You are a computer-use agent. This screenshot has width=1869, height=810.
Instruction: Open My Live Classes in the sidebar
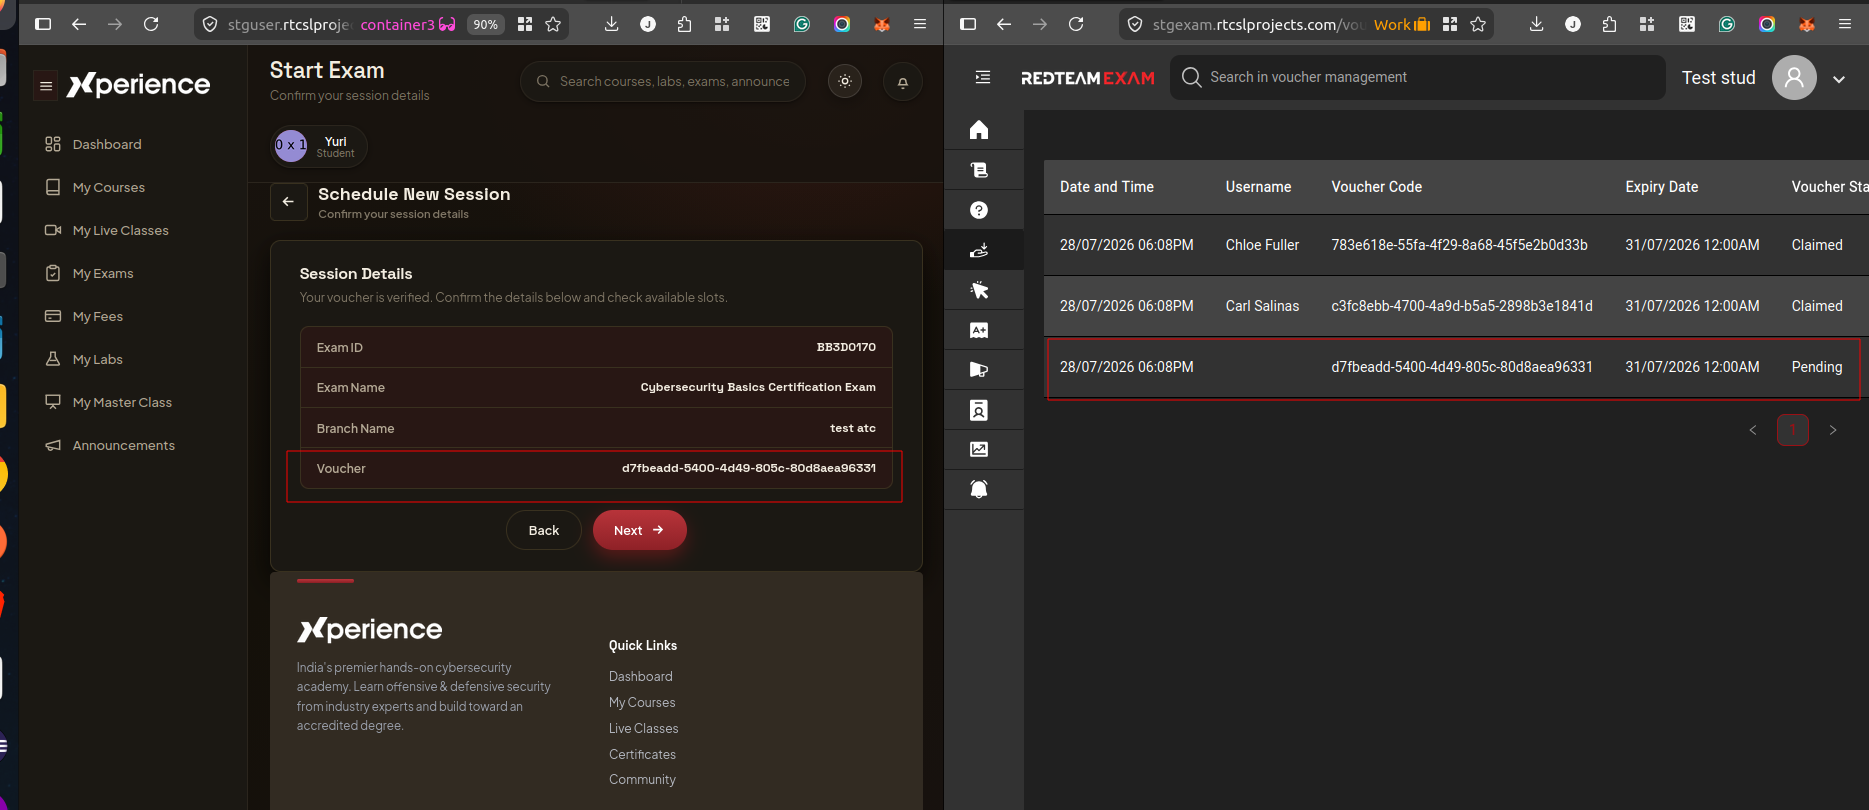(120, 231)
